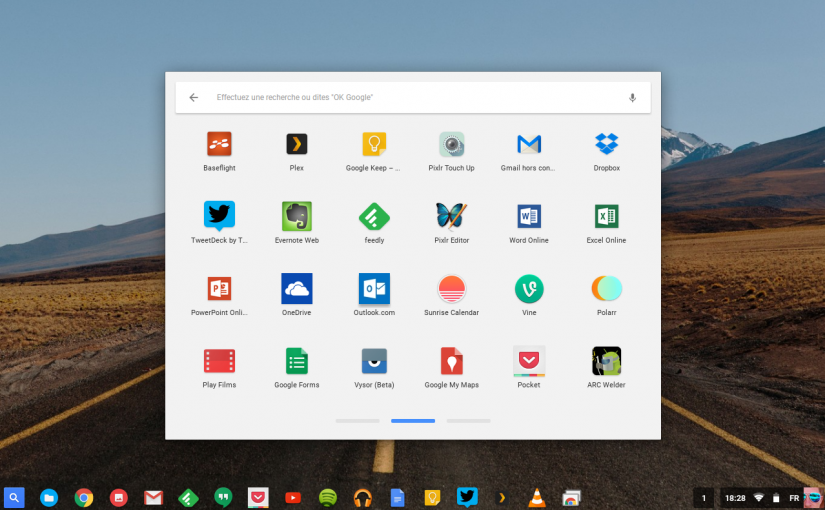This screenshot has height=510, width=825.
Task: Open Google Docs from the shelf
Action: (x=397, y=497)
